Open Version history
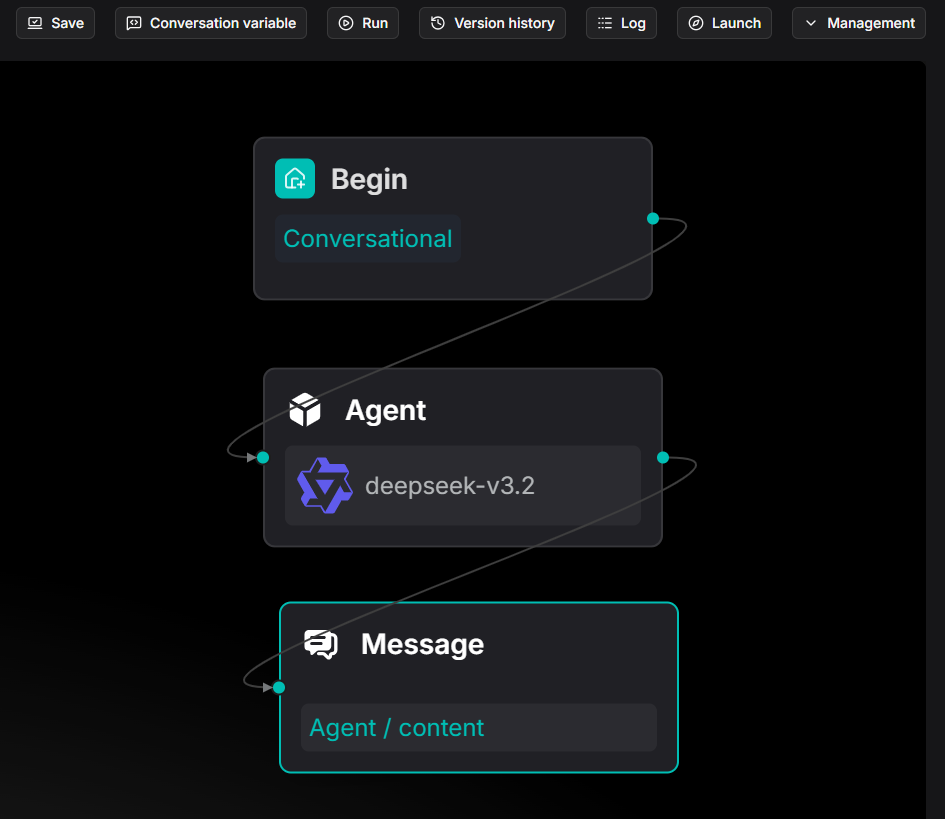Image resolution: width=945 pixels, height=819 pixels. tap(492, 23)
